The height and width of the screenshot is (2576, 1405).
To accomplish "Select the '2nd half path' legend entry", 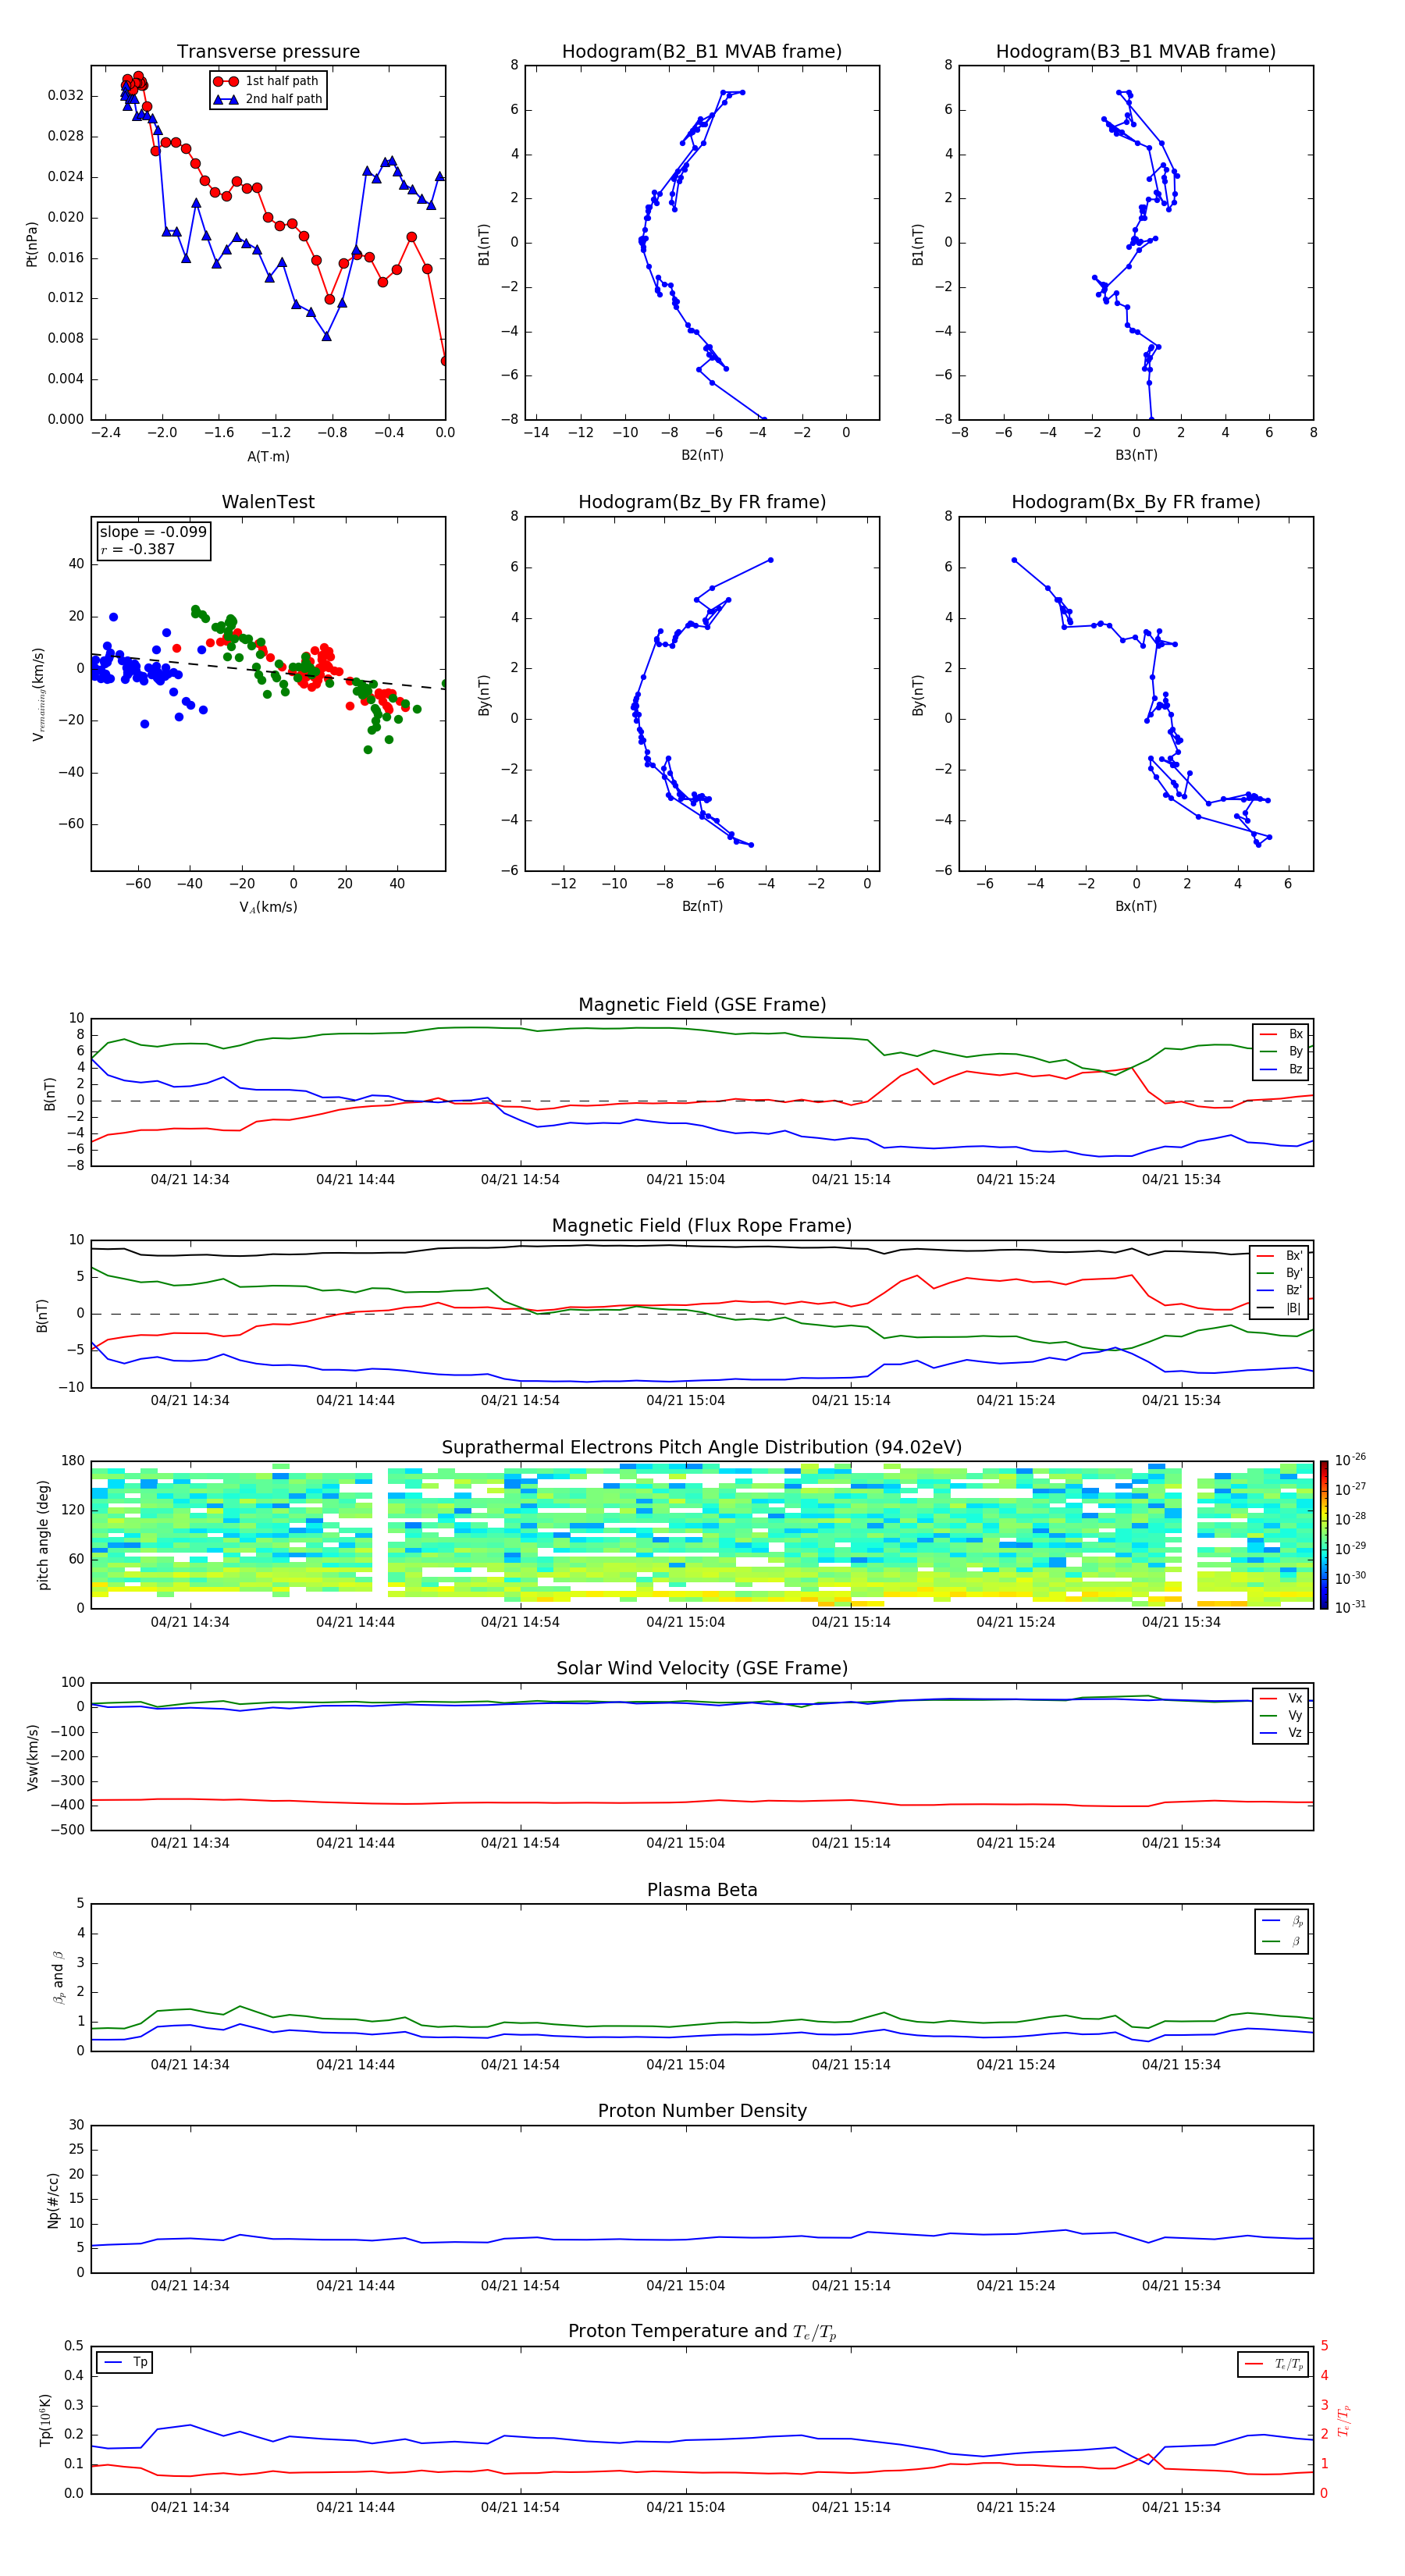I will (268, 99).
